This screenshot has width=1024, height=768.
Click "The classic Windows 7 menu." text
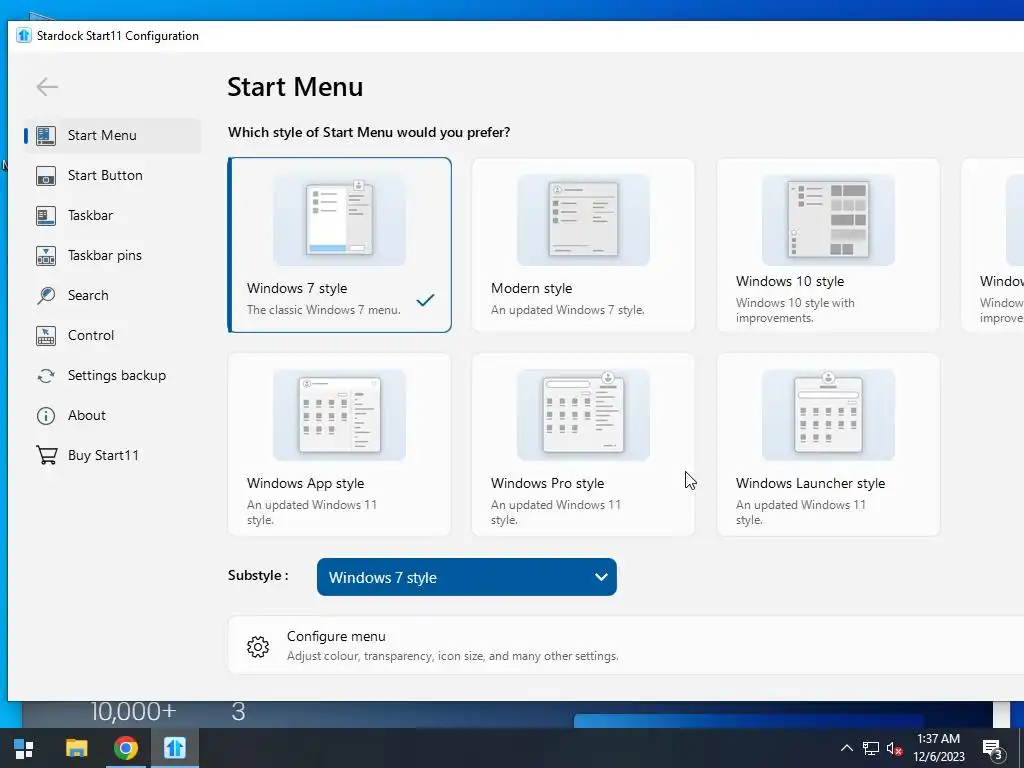(324, 310)
